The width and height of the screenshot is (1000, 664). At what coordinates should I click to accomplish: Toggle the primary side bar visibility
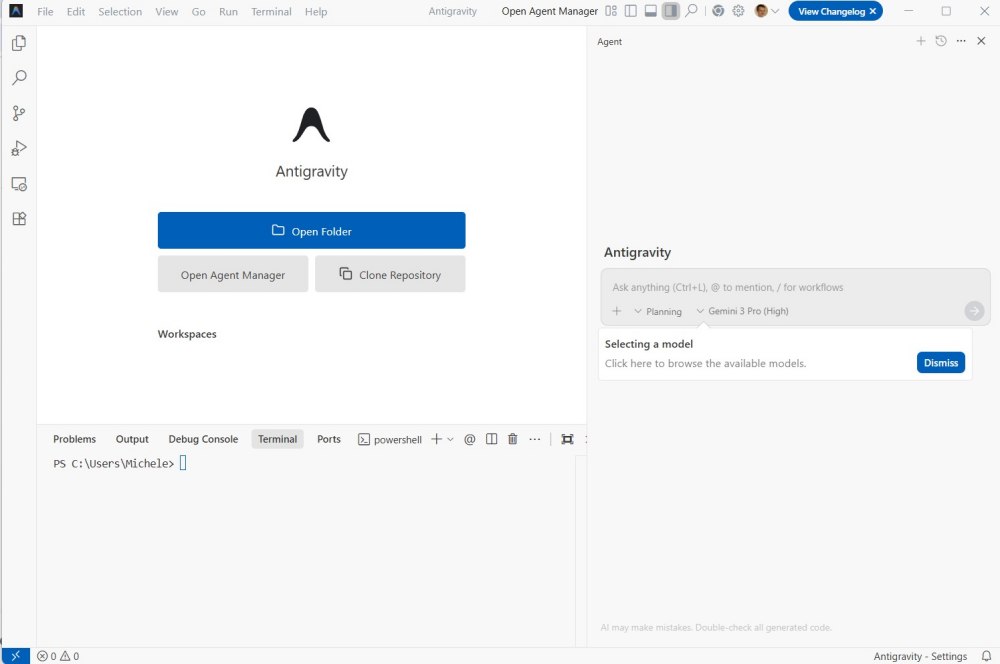click(x=629, y=11)
